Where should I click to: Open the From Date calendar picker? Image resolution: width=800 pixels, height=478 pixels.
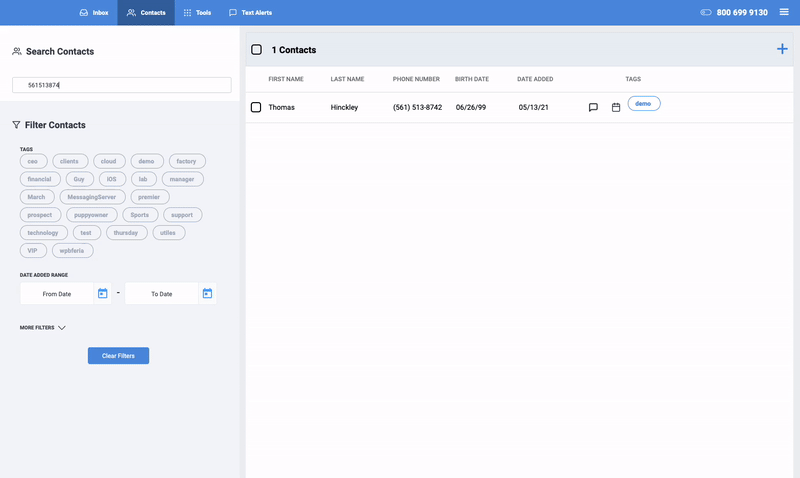(x=103, y=294)
